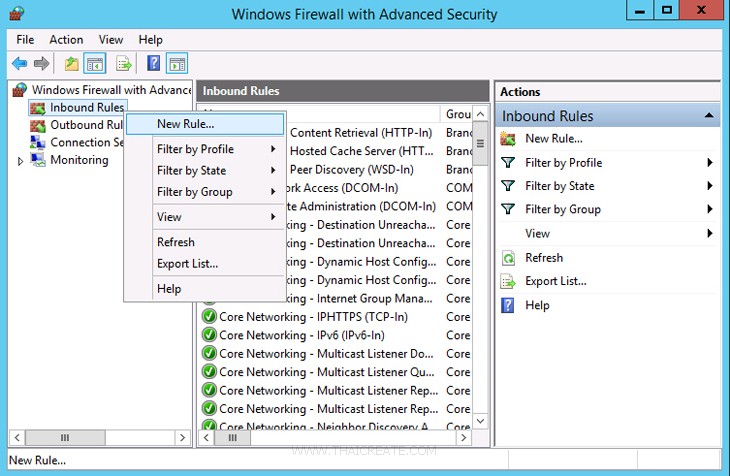
Task: Click Export List... link in Actions pane
Action: pyautogui.click(x=555, y=281)
